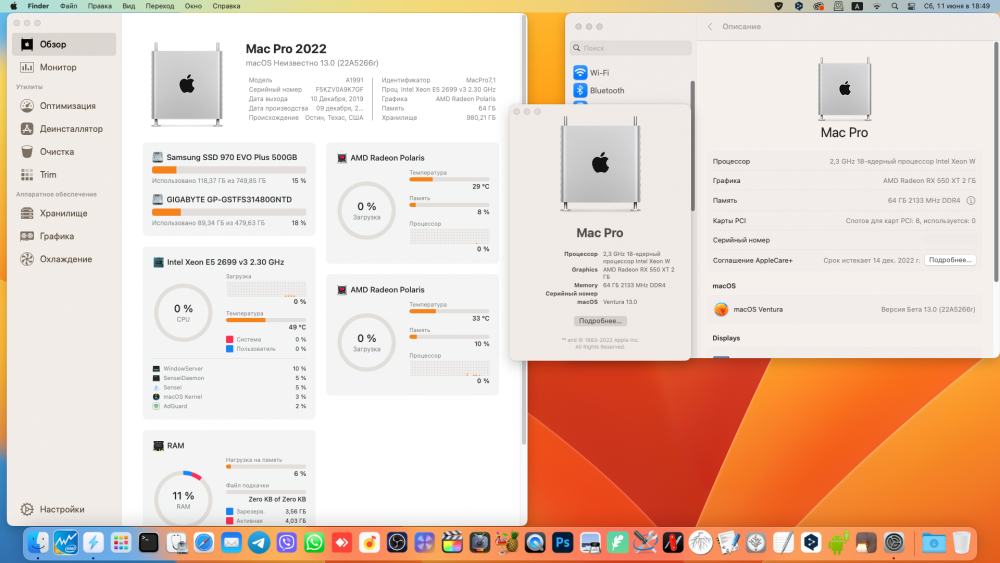
Task: Launch Final Cut Pro from the Dock
Action: (452, 543)
